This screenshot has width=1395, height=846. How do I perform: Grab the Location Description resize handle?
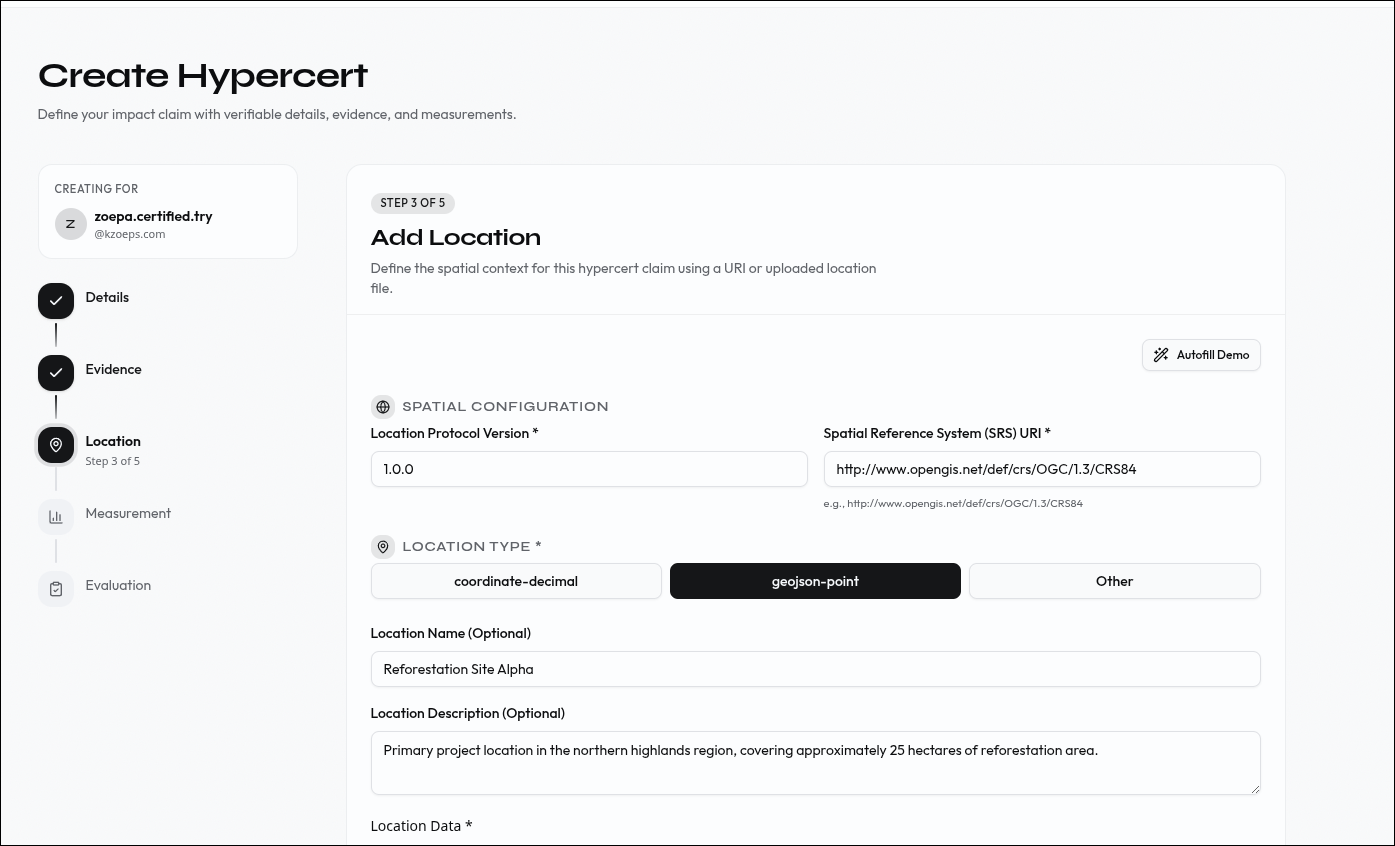[x=1254, y=788]
